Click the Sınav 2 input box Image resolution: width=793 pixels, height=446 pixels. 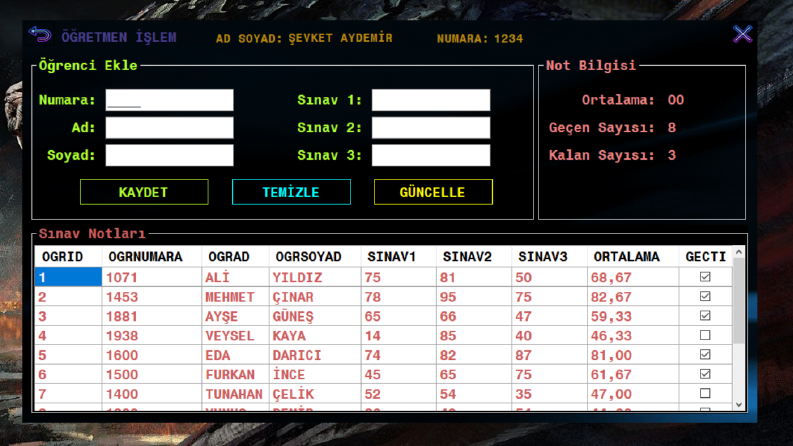[431, 127]
